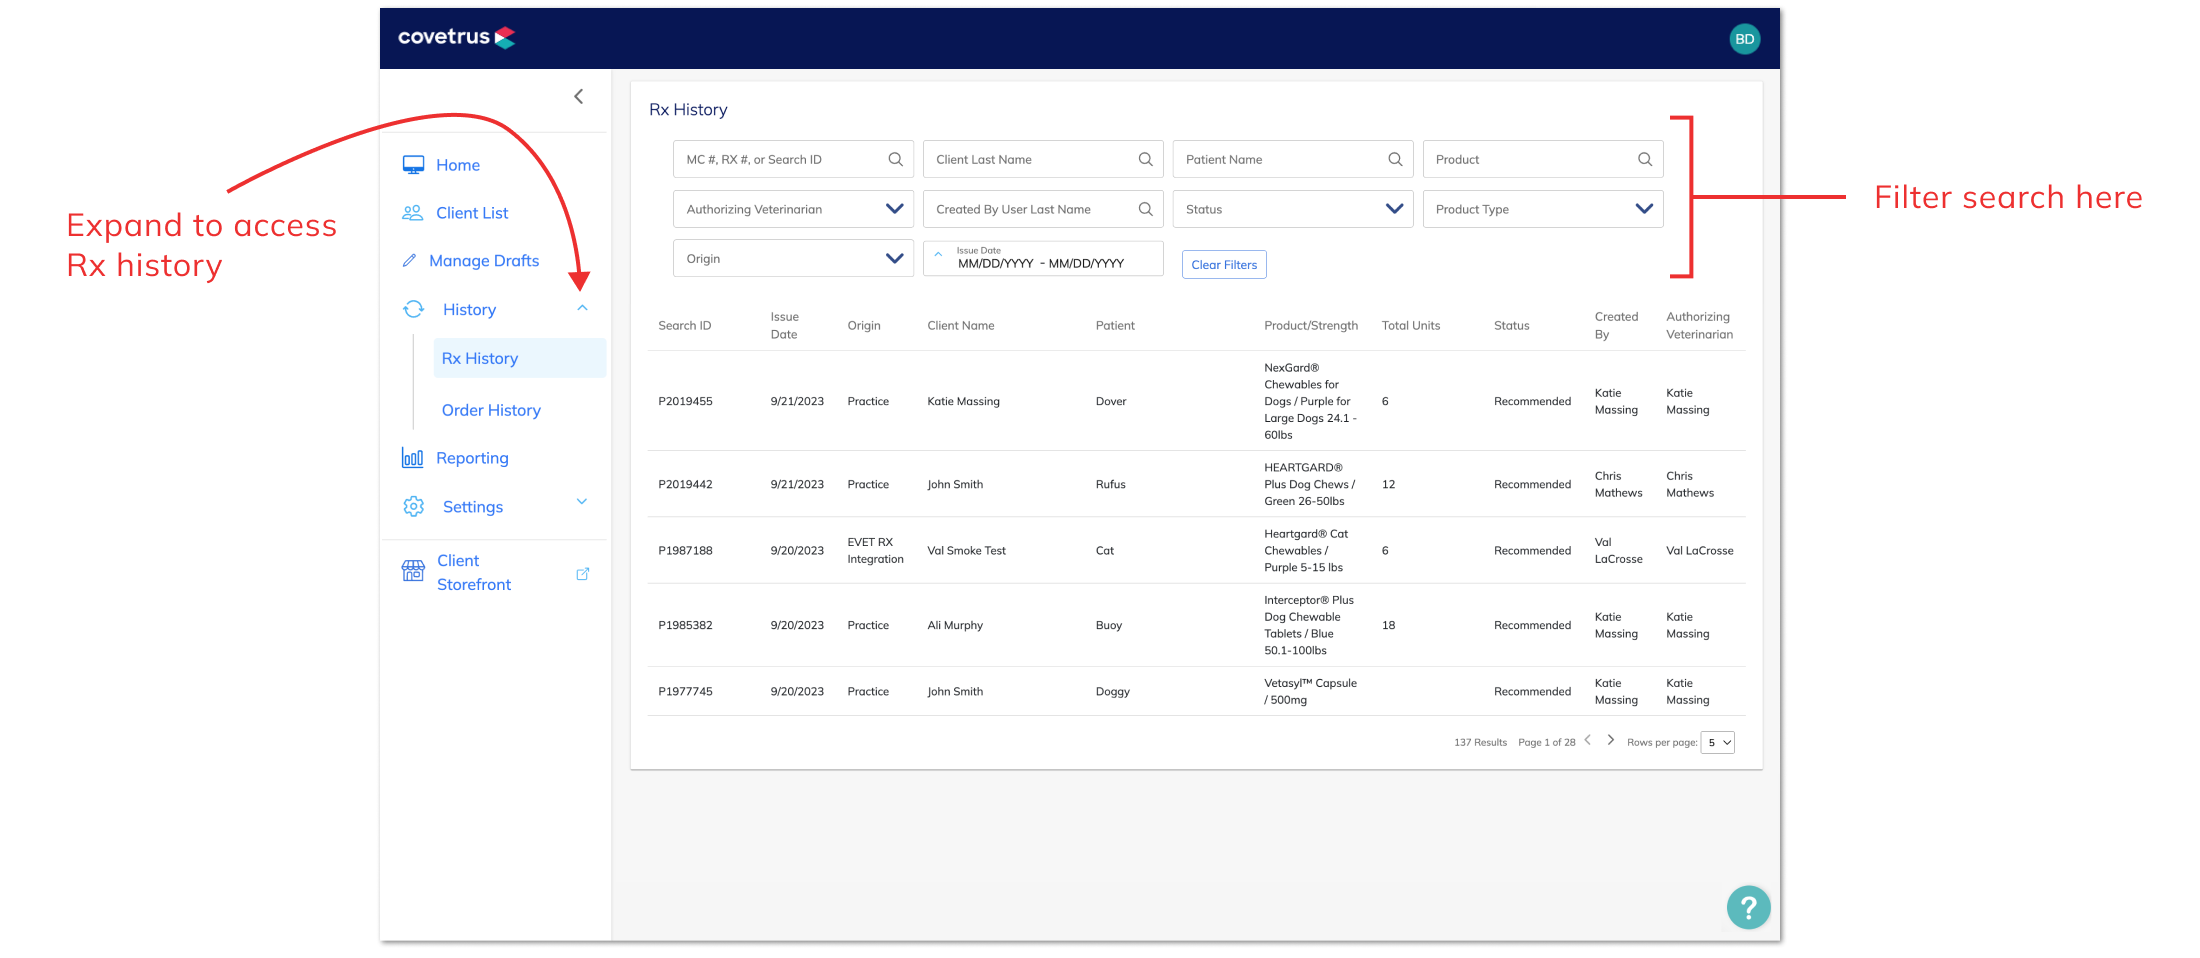Collapse the History menu section
The width and height of the screenshot is (2200, 958).
[582, 309]
